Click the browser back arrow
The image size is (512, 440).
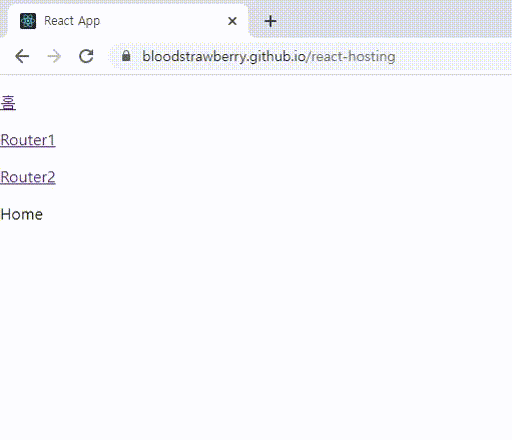[x=22, y=56]
